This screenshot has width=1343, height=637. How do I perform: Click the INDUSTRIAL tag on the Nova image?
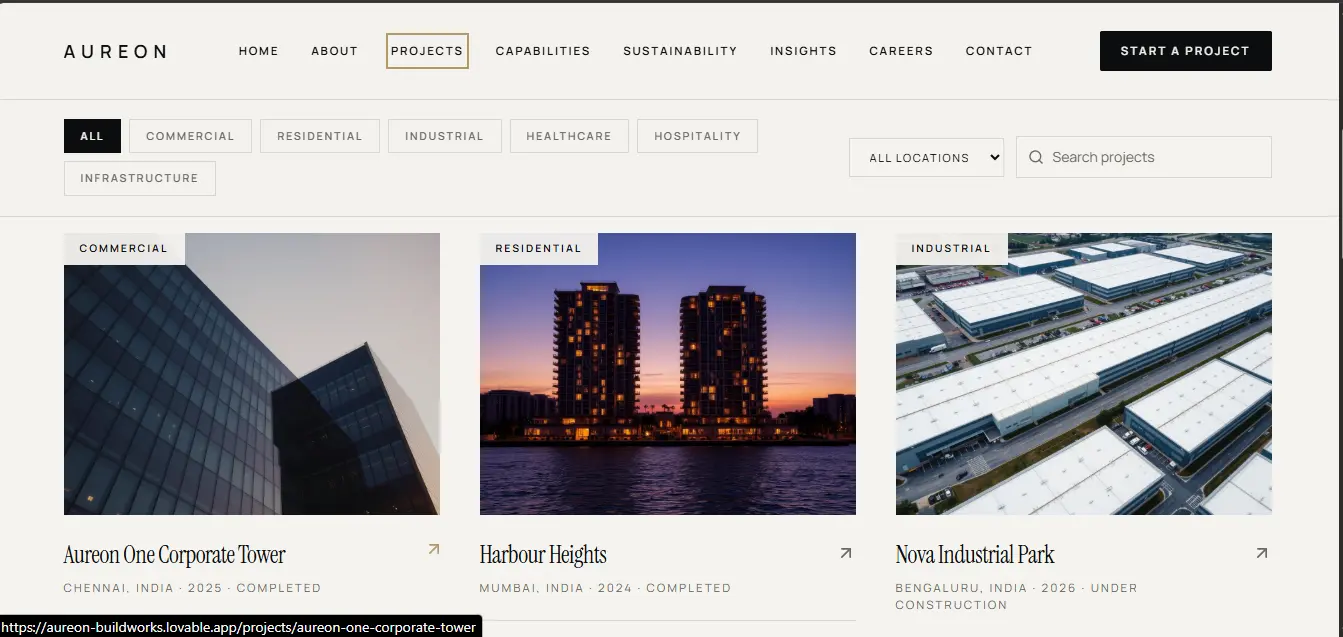click(x=951, y=248)
